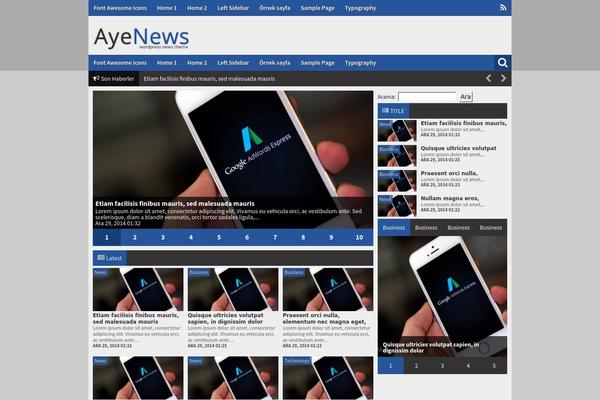Viewport: 600px width, 400px height.
Task: Click Business tag on Praesent orci card
Action: click(x=294, y=272)
